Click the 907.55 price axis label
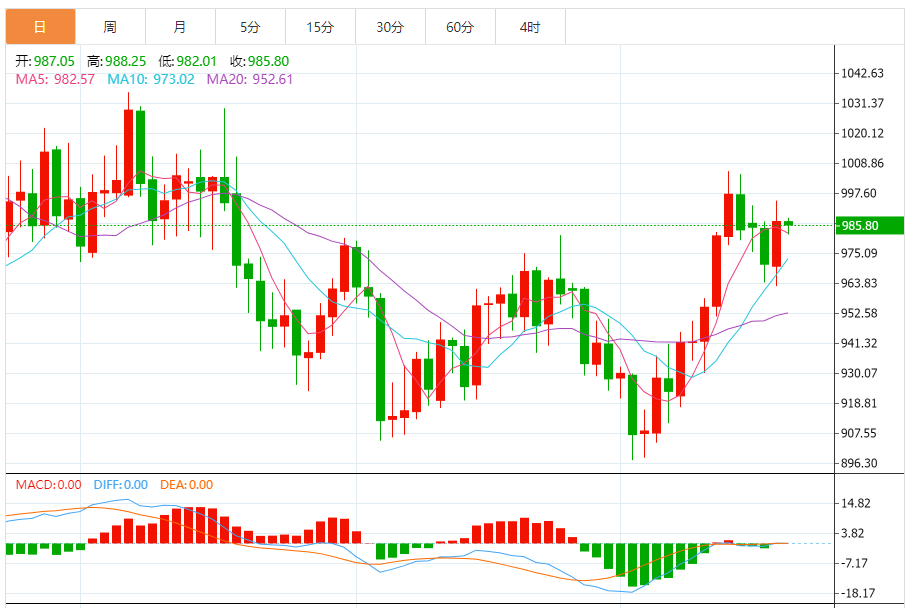 tap(859, 433)
